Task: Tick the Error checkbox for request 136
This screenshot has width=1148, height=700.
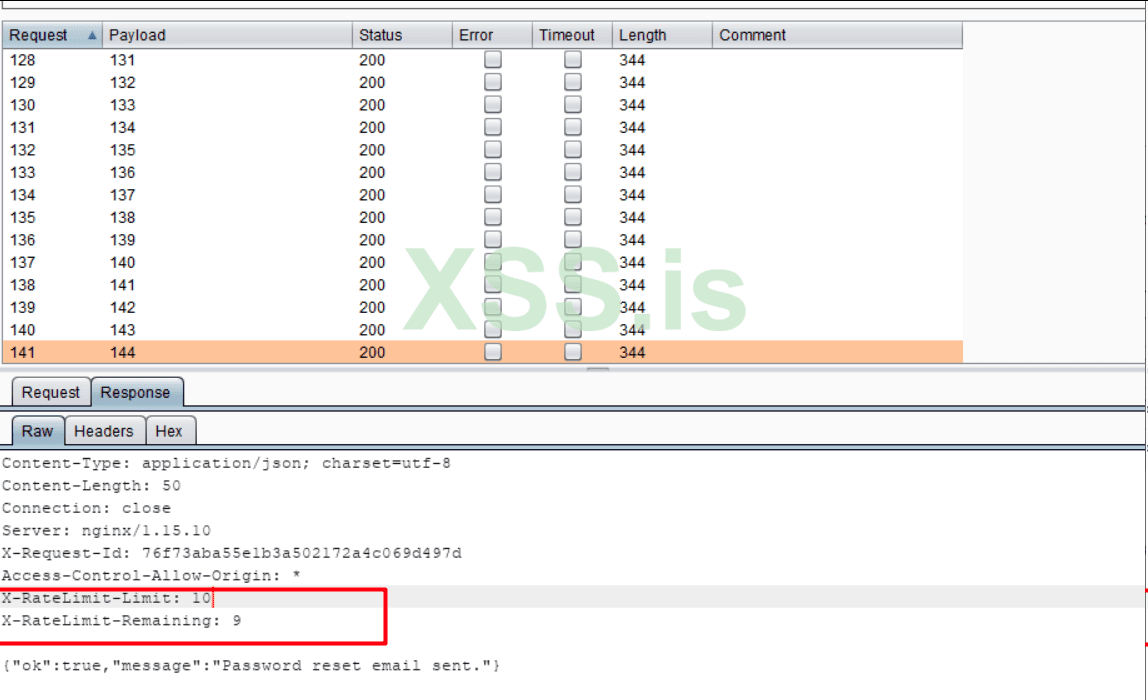Action: 493,239
